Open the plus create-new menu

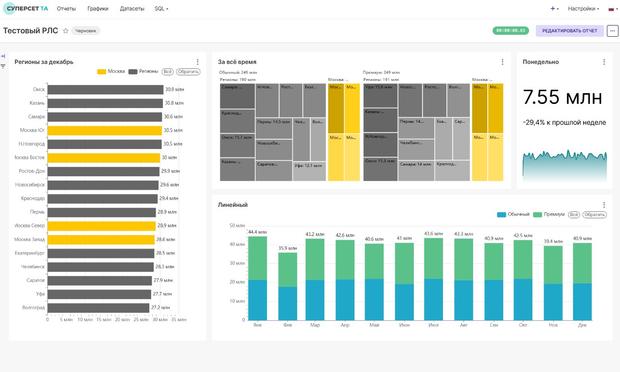click(x=554, y=8)
